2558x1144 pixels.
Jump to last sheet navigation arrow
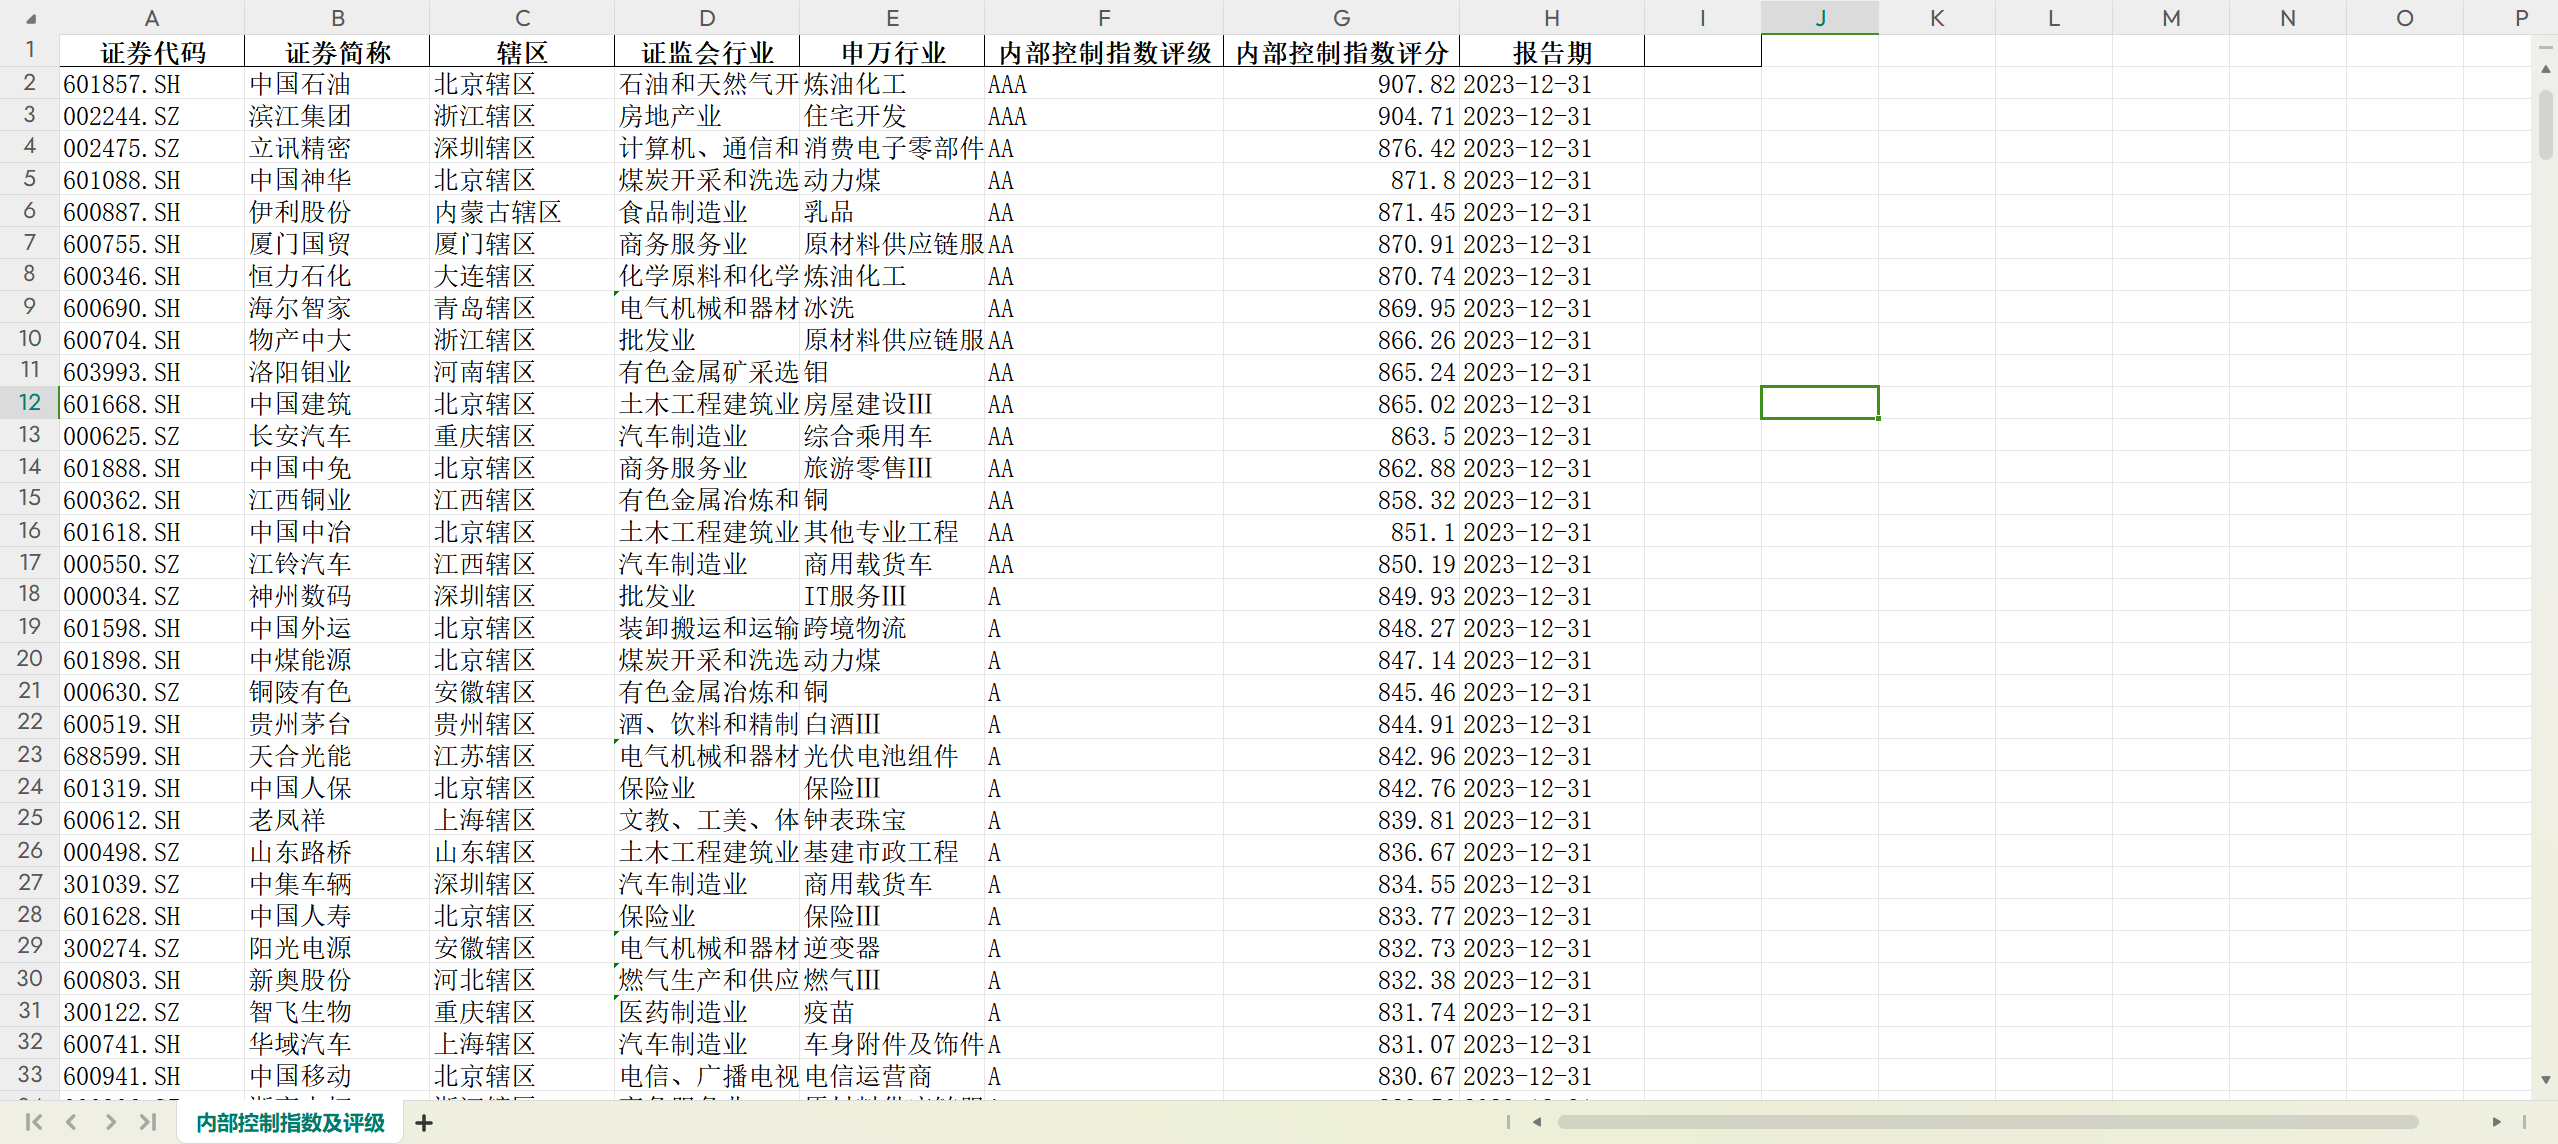tap(148, 1122)
